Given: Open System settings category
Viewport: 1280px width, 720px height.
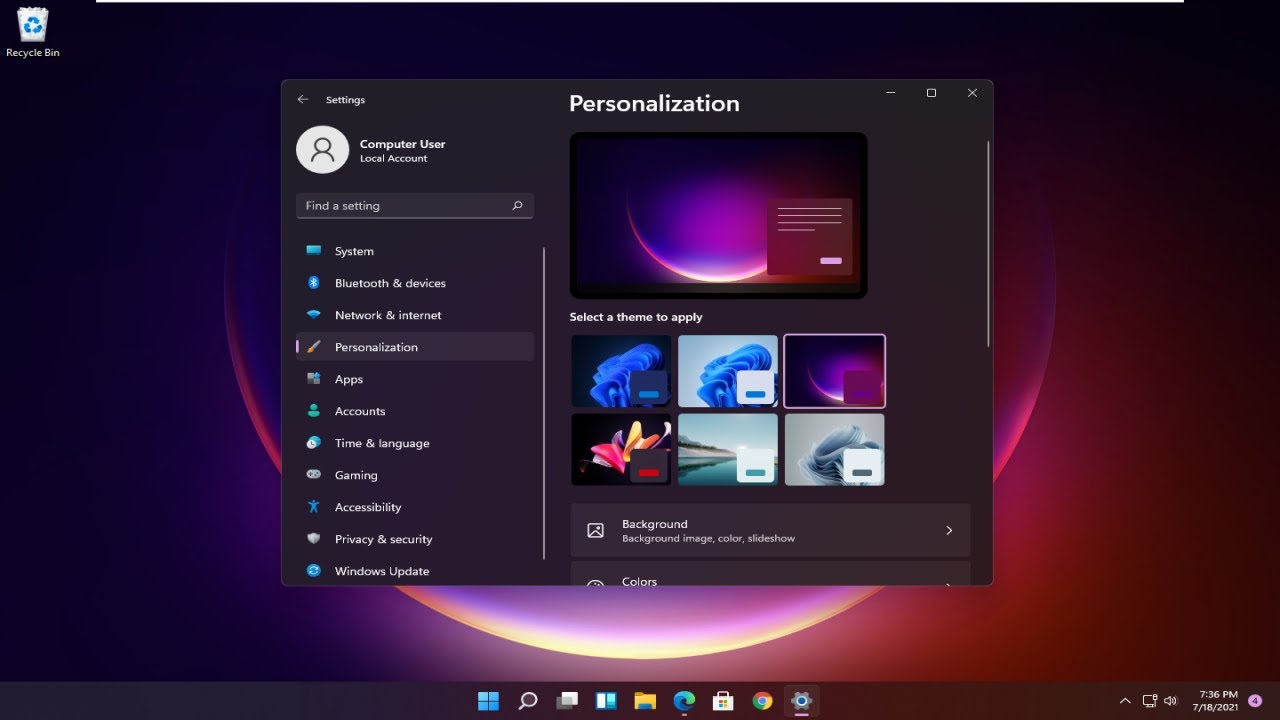Looking at the screenshot, I should click(415, 251).
